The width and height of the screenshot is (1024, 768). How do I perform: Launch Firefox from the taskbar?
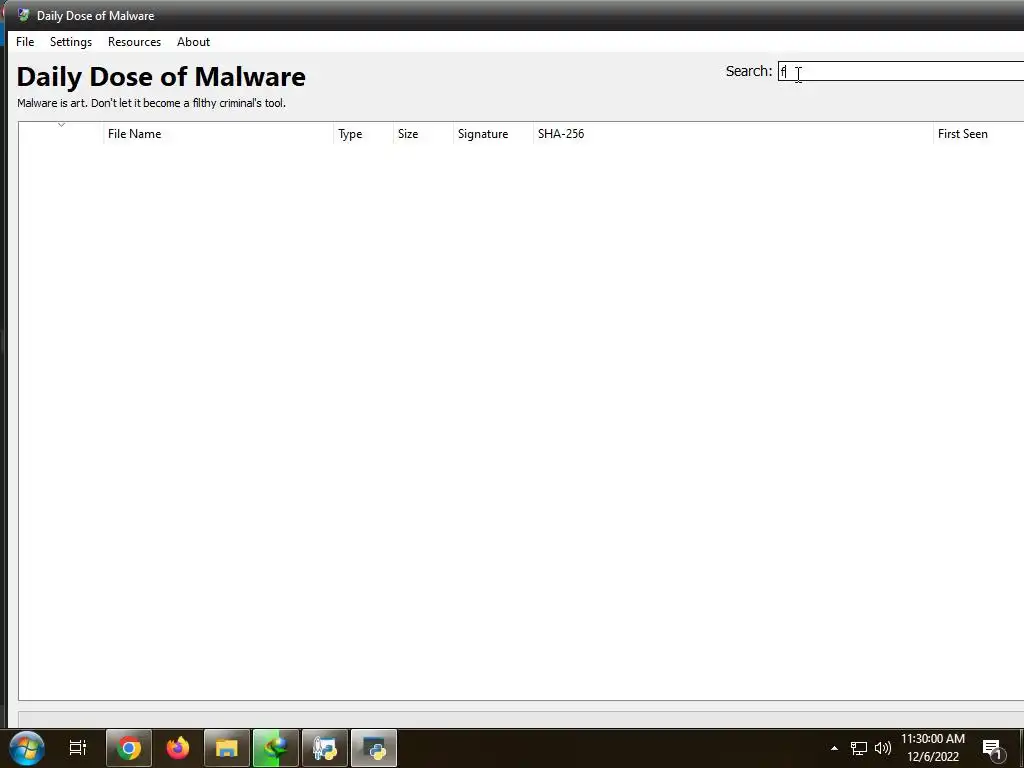pos(178,748)
